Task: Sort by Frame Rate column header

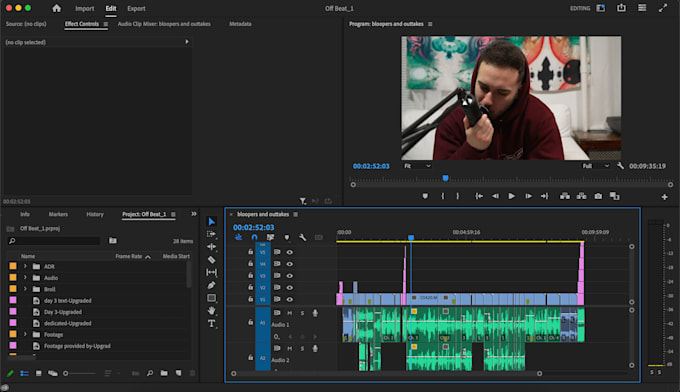Action: tap(128, 256)
